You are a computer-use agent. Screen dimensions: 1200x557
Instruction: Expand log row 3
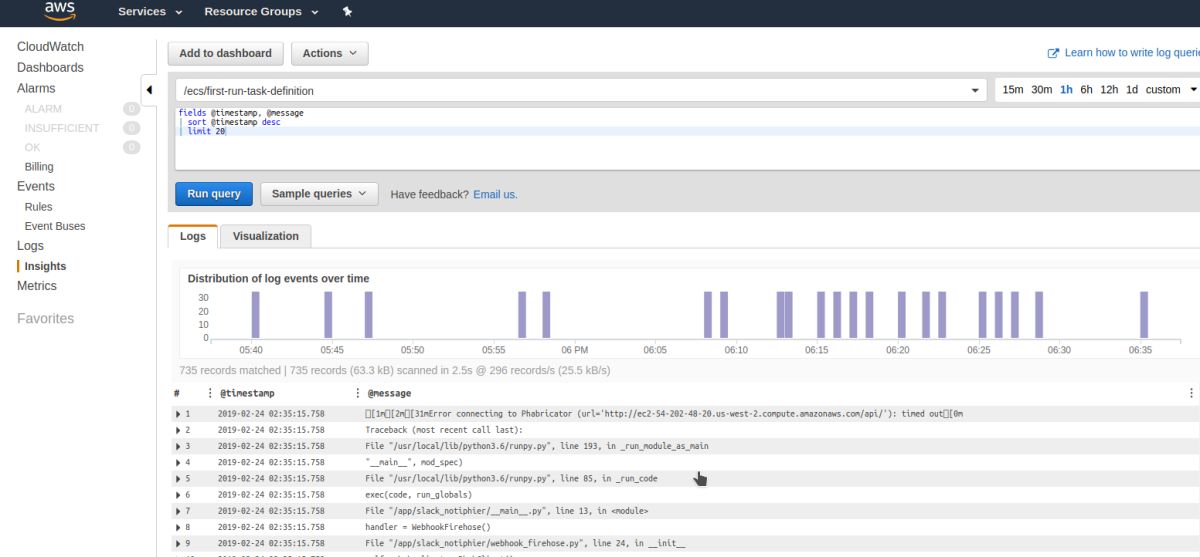[179, 446]
